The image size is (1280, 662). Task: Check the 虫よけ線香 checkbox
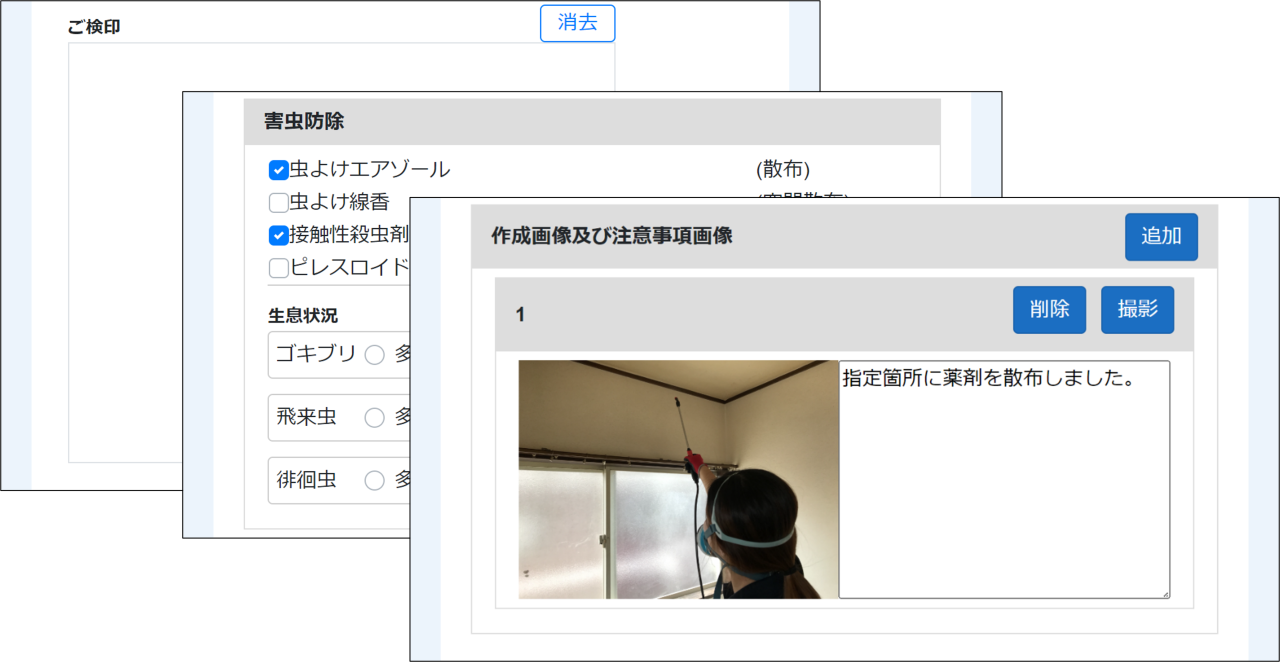tap(279, 203)
